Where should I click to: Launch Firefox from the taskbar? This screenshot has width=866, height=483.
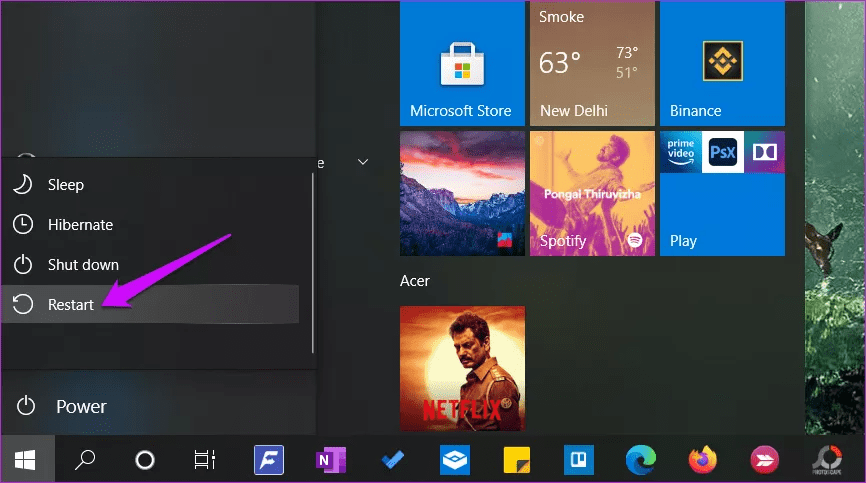(x=703, y=459)
